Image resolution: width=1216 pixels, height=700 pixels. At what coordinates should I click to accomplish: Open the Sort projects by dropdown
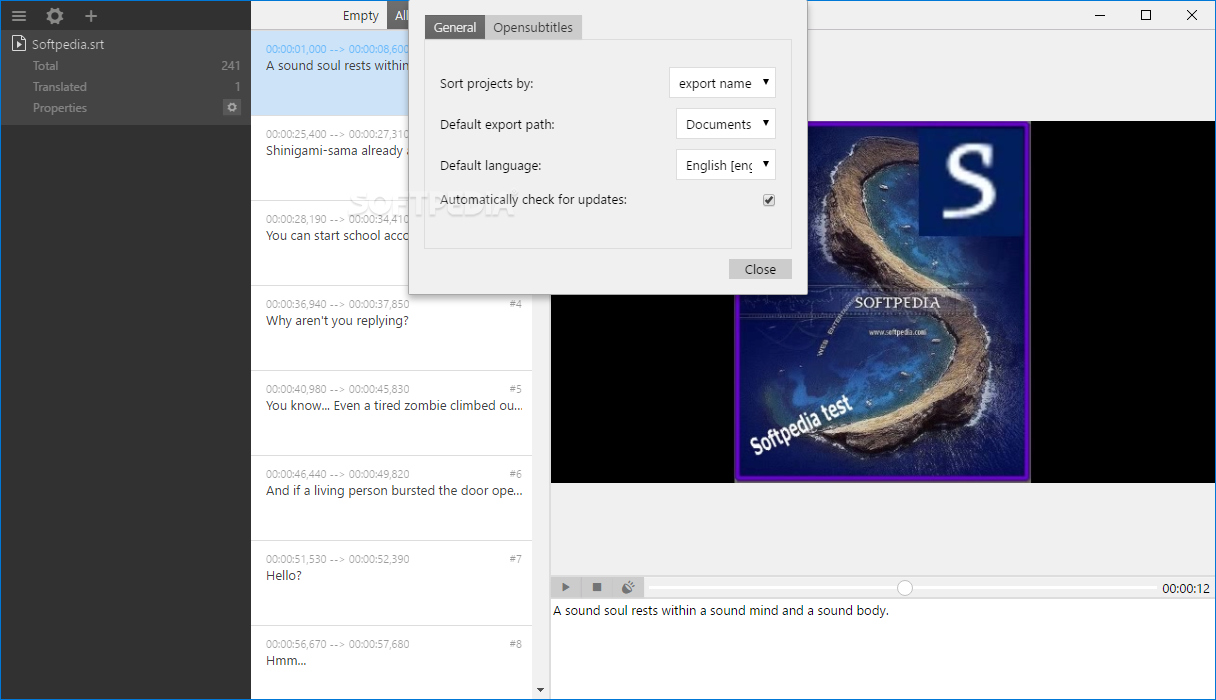pos(722,83)
